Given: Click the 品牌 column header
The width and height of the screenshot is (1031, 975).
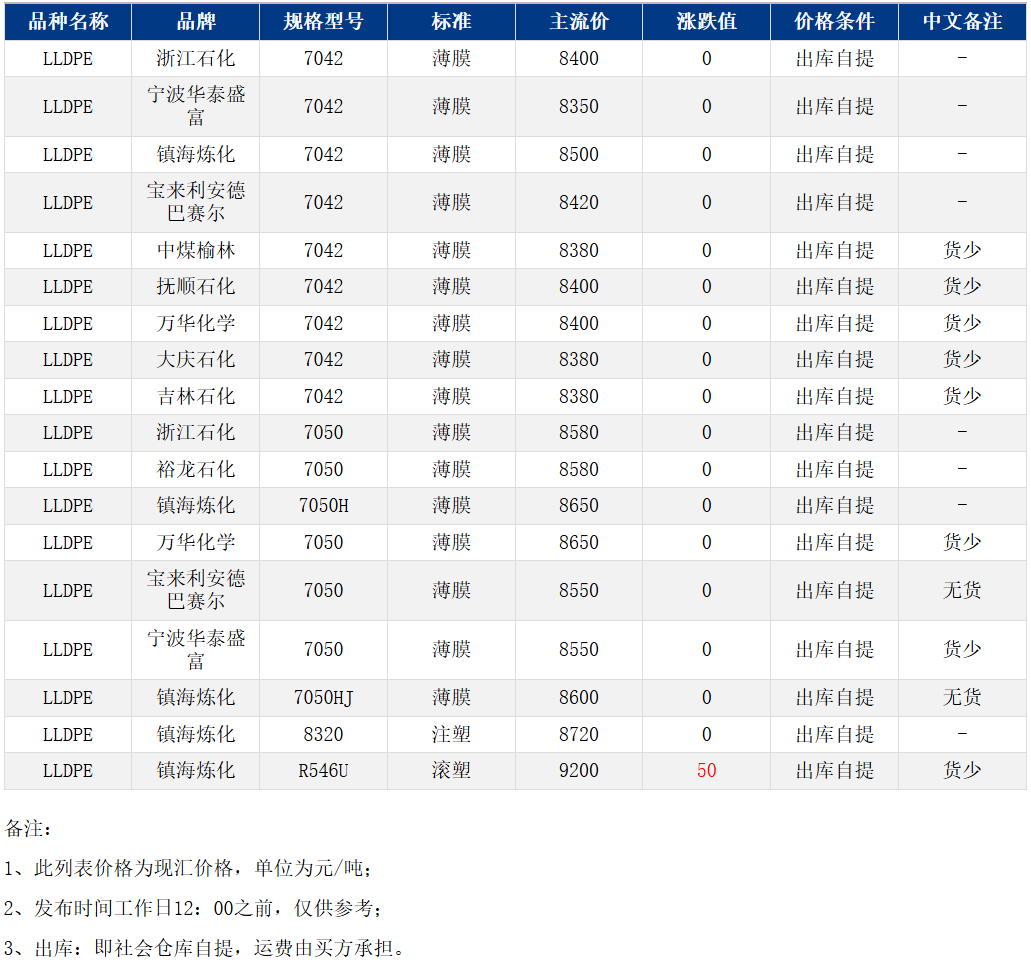Looking at the screenshot, I should tap(196, 22).
